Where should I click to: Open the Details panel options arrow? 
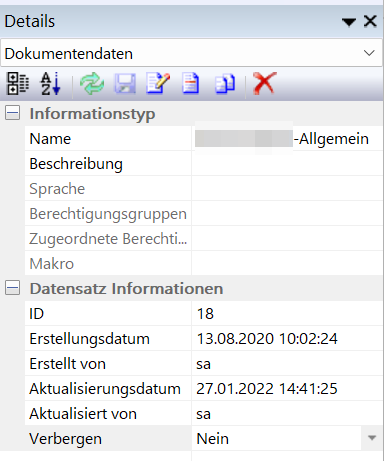[x=349, y=22]
